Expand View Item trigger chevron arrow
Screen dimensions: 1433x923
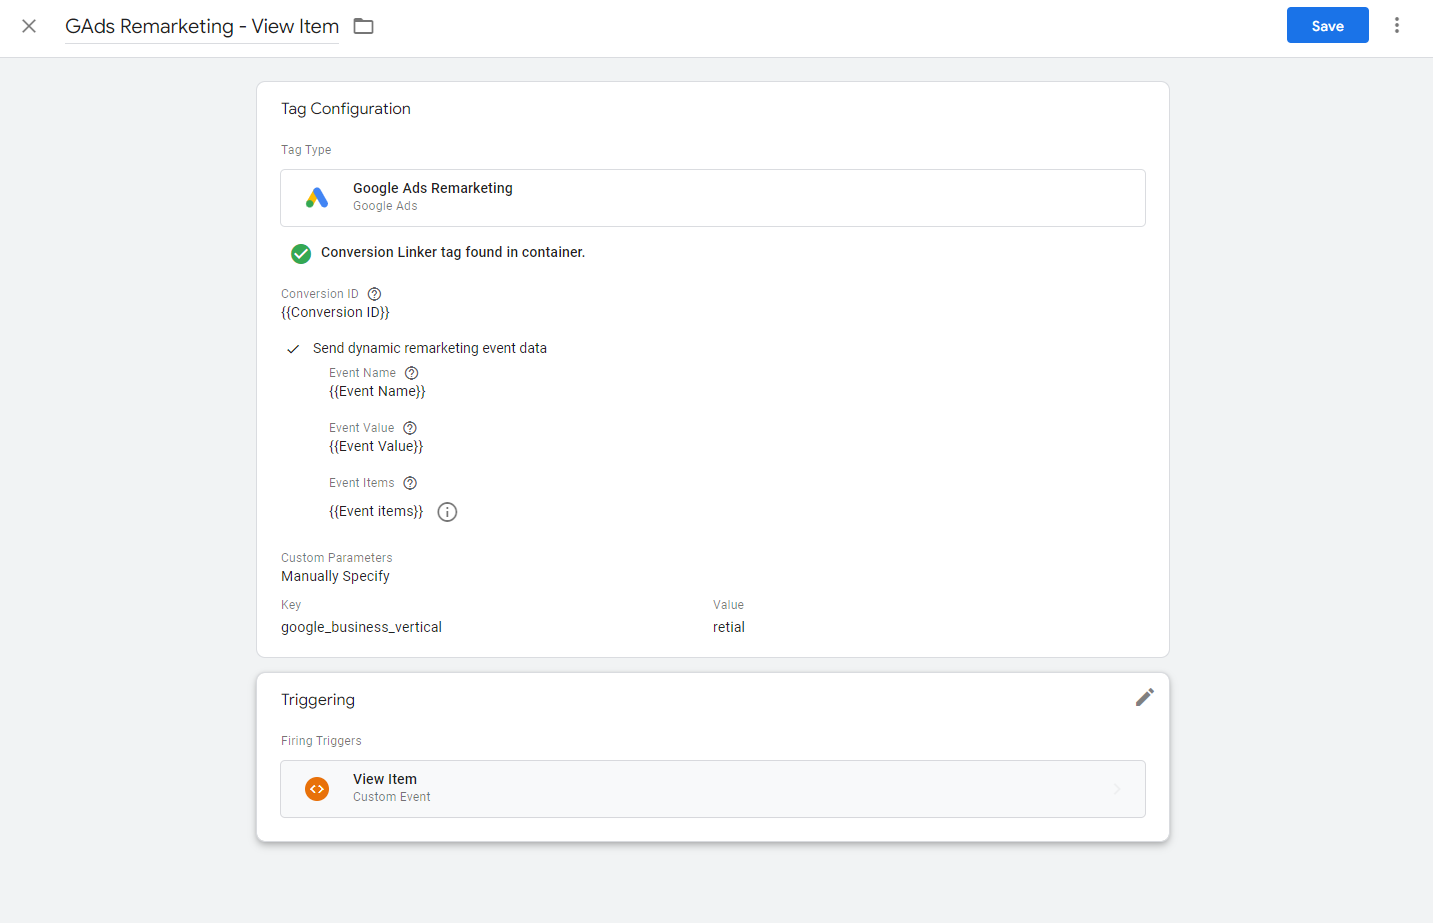[1117, 789]
